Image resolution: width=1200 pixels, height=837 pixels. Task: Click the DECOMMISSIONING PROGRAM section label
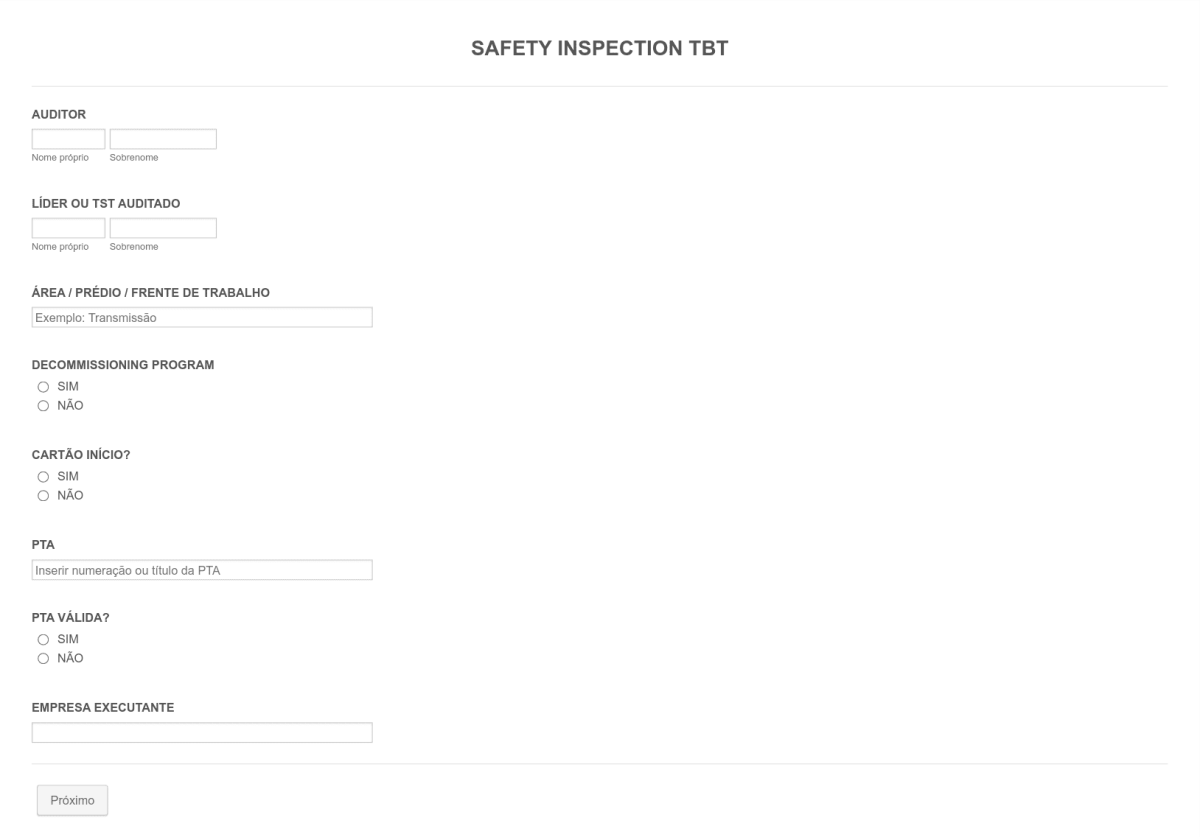point(122,364)
